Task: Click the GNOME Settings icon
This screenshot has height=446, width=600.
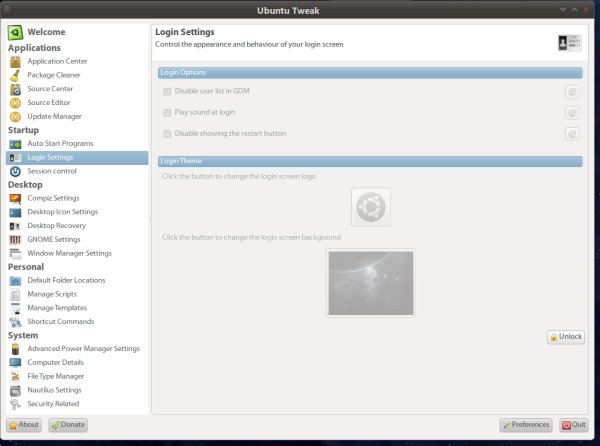Action: pos(15,240)
